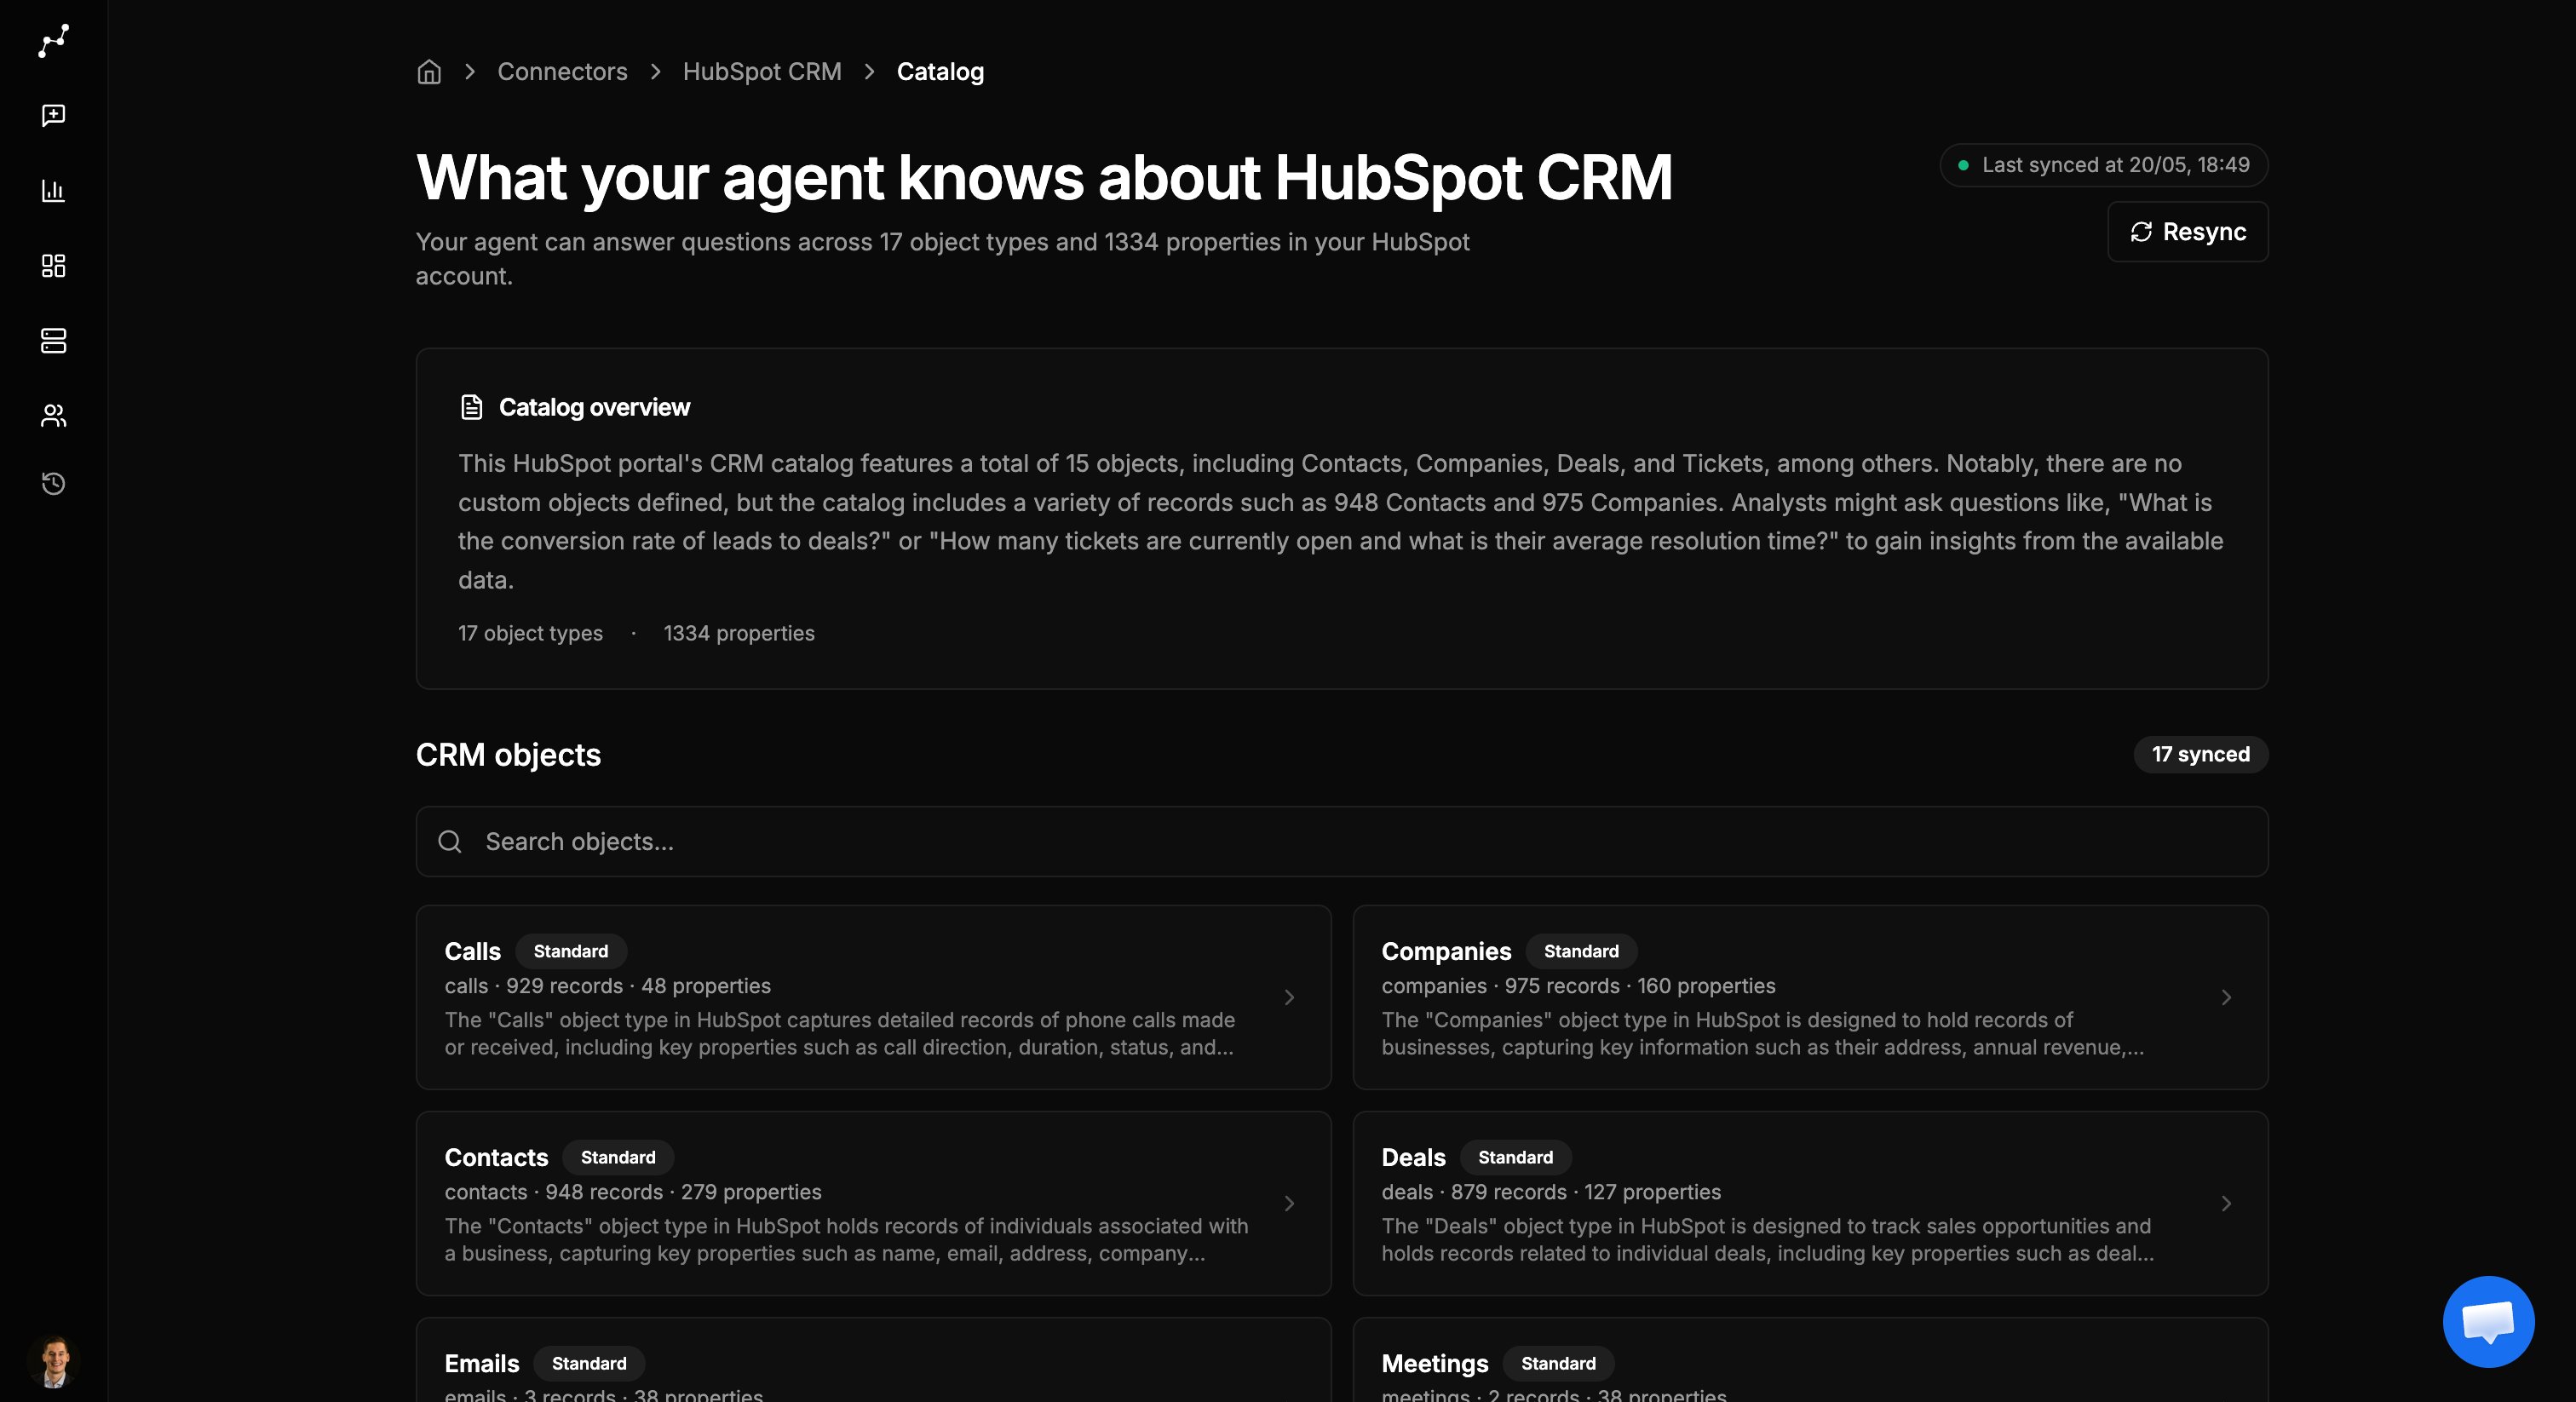Screen dimensions: 2576x1402
Task: Click 'deals · 879 records · 127 properties'
Action: tap(1551, 1192)
